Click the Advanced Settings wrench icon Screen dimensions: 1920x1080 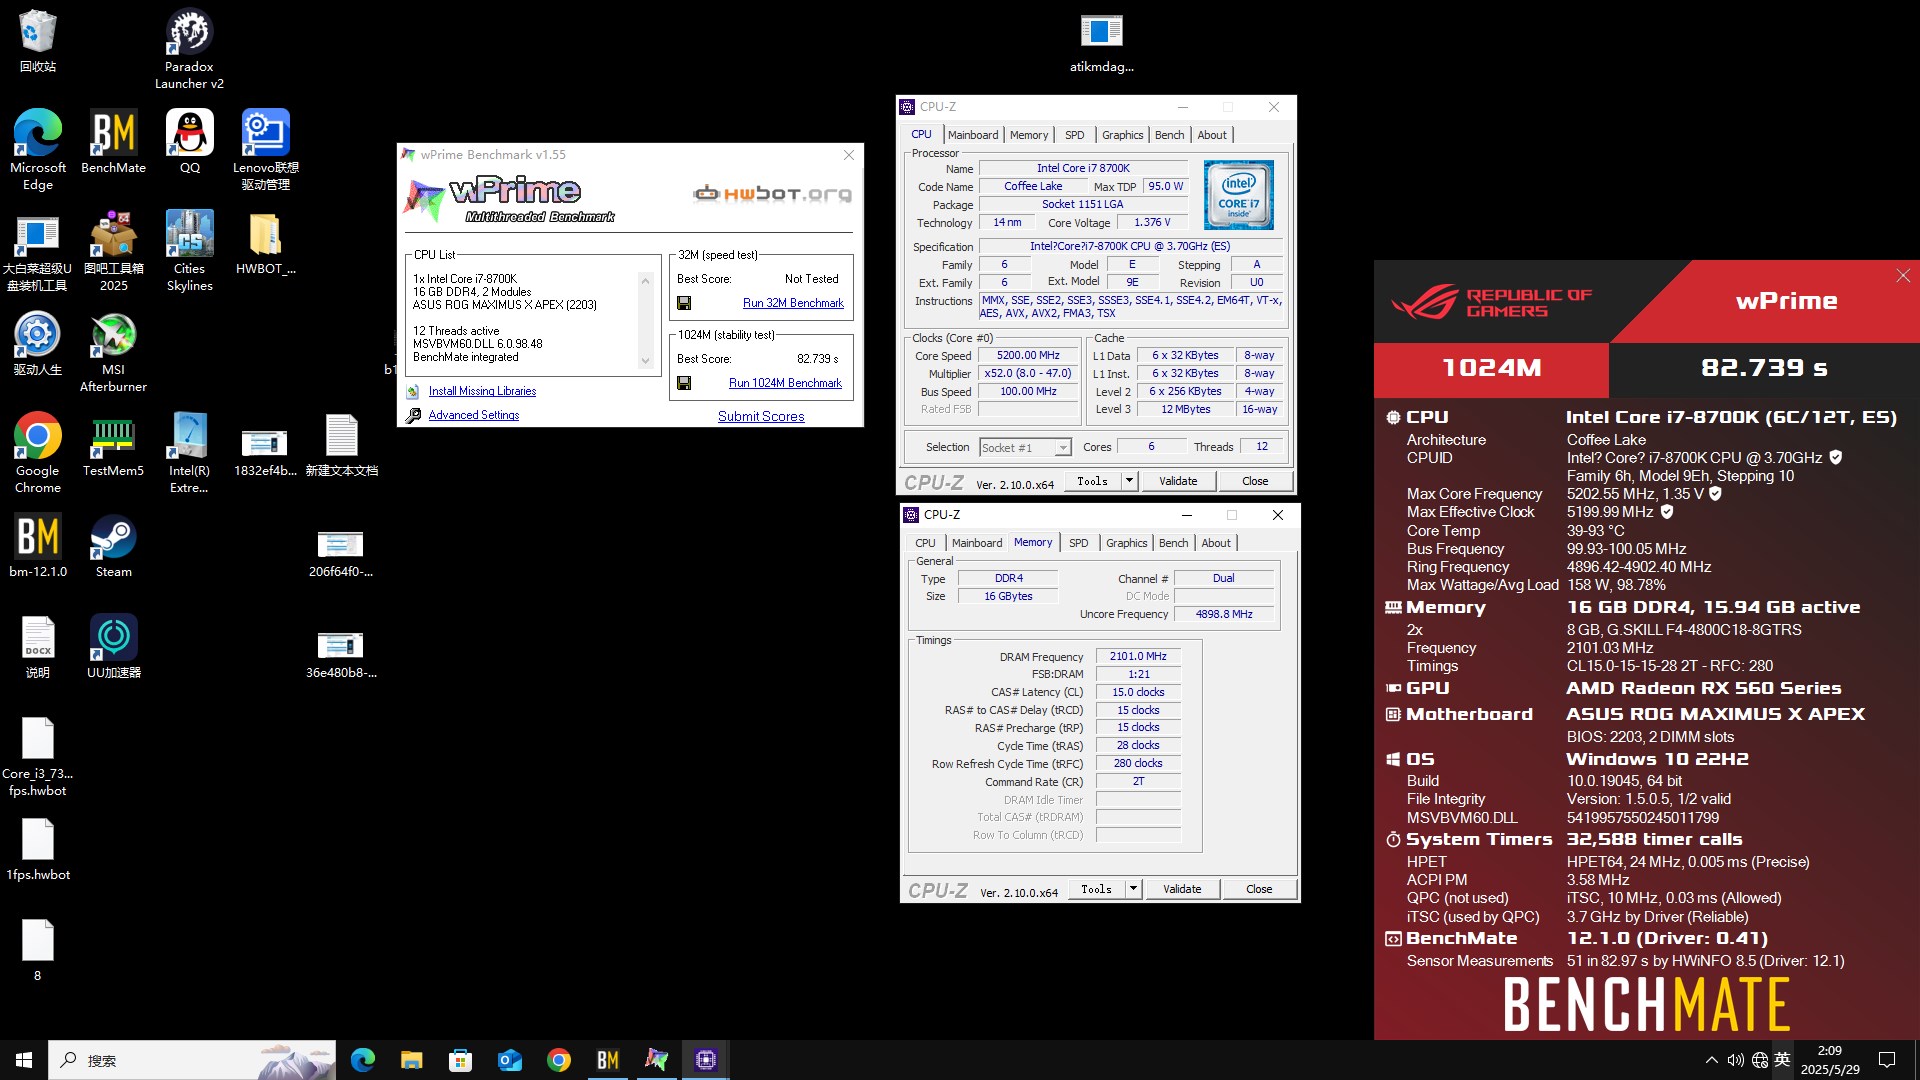click(x=413, y=415)
